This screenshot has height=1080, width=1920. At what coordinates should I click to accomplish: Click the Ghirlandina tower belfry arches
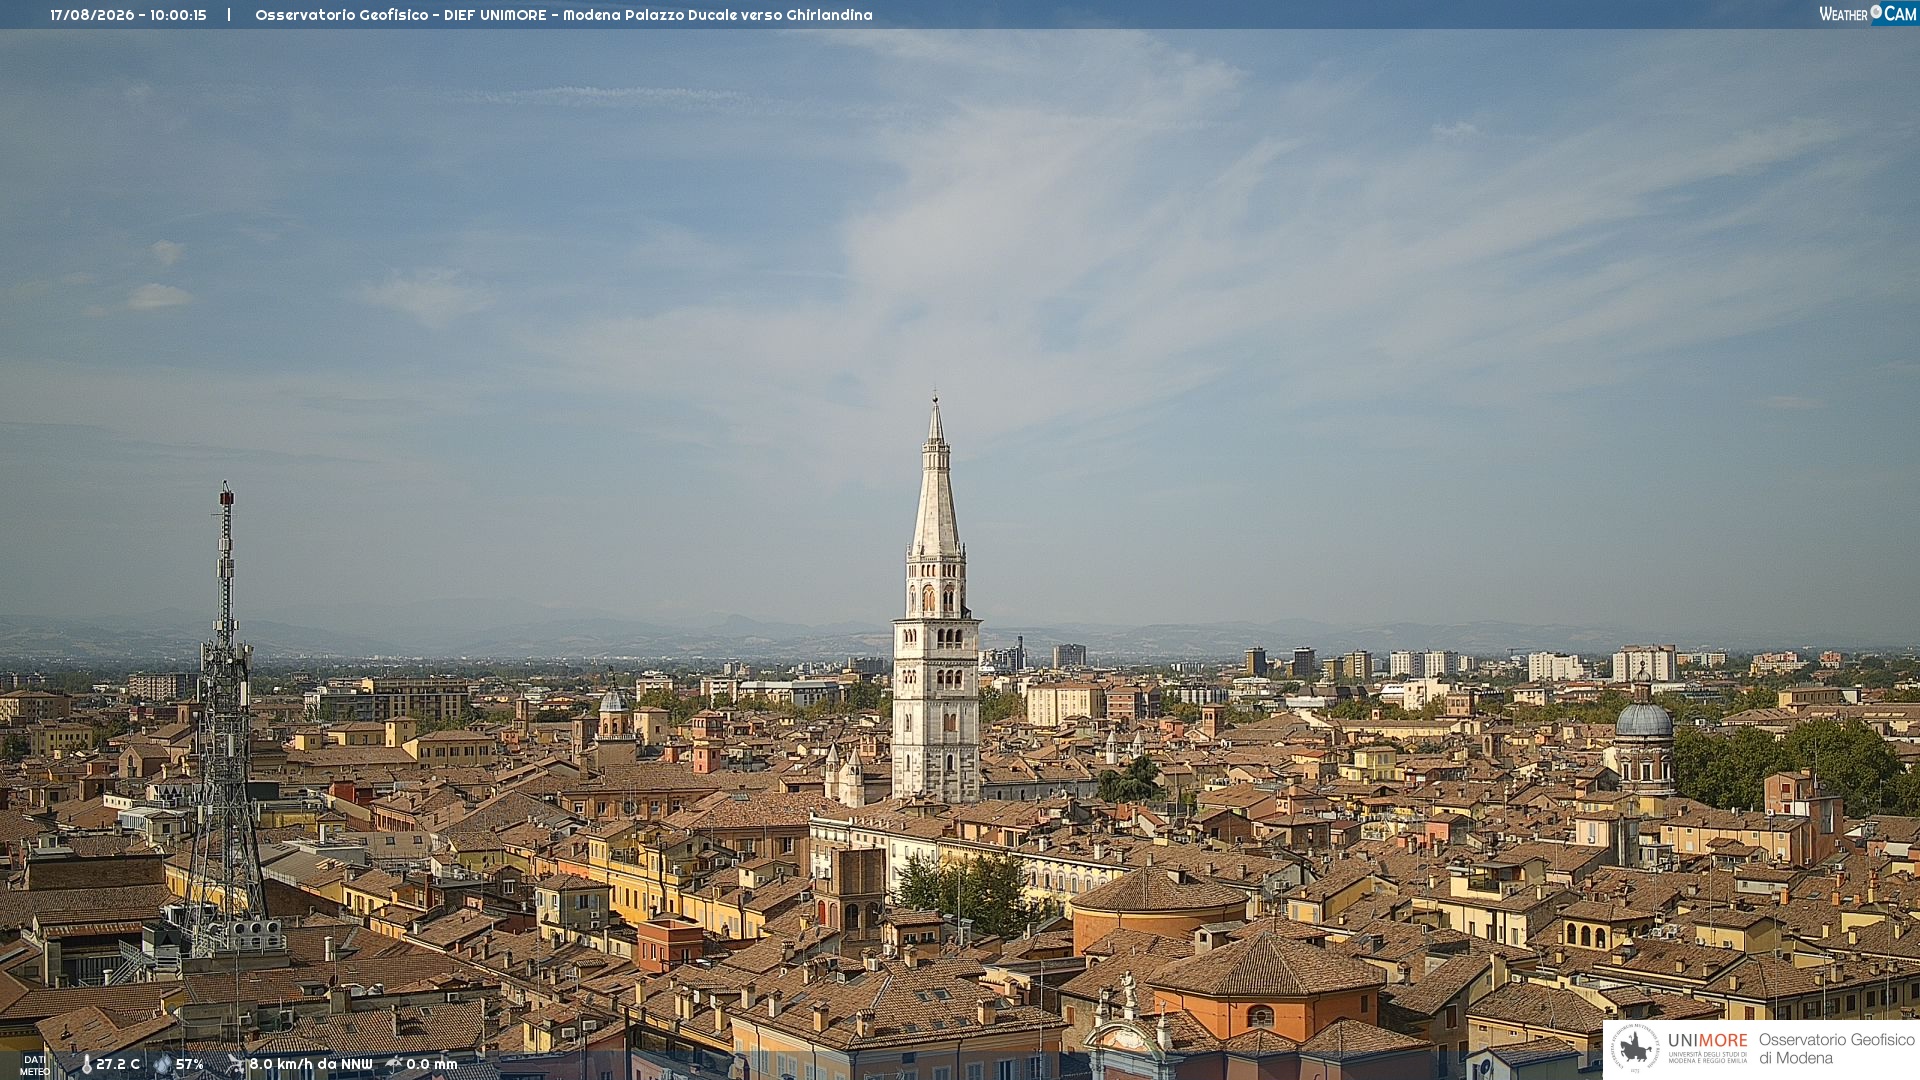pyautogui.click(x=935, y=598)
